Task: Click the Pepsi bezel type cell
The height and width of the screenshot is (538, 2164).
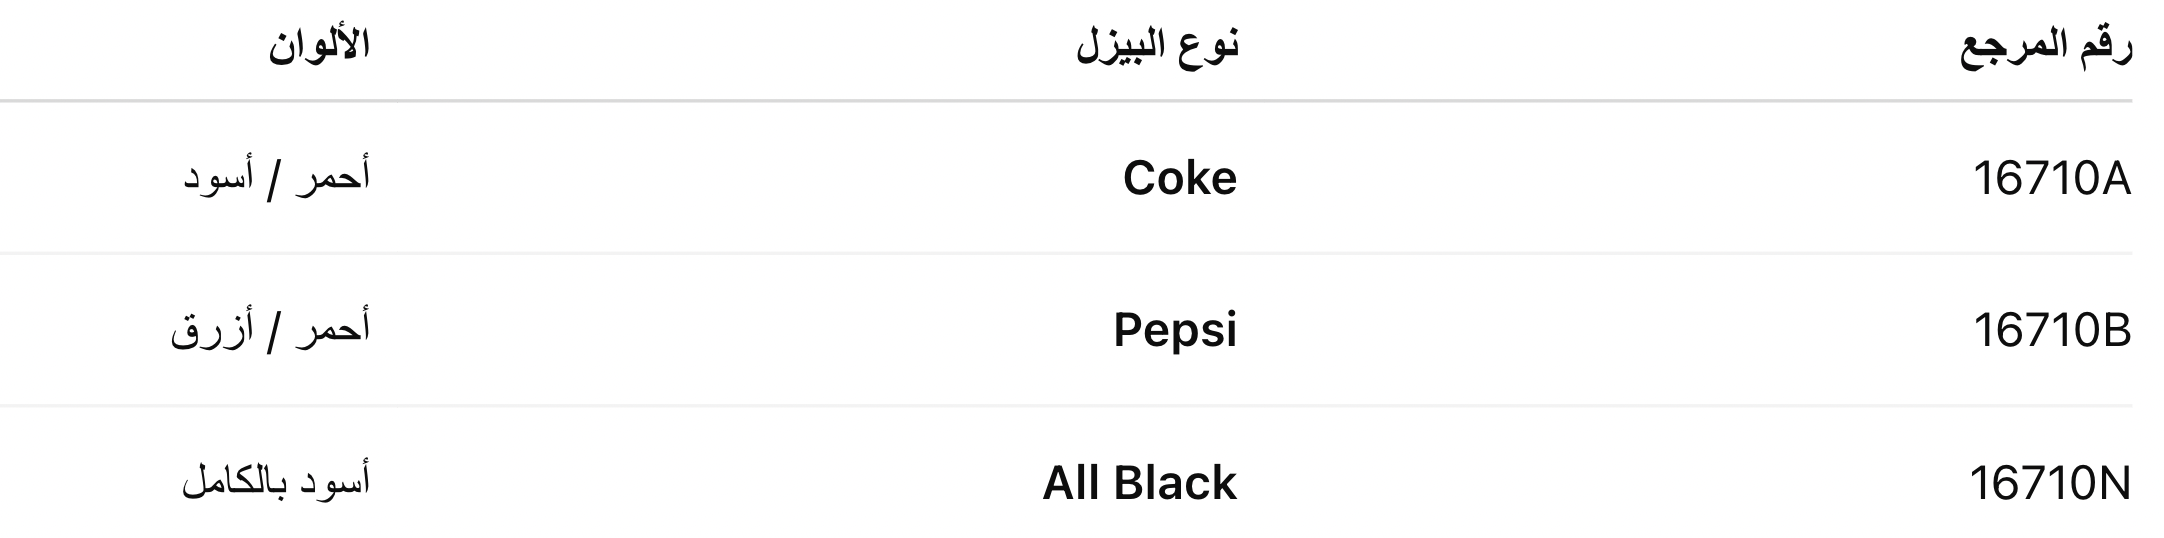Action: [1175, 331]
